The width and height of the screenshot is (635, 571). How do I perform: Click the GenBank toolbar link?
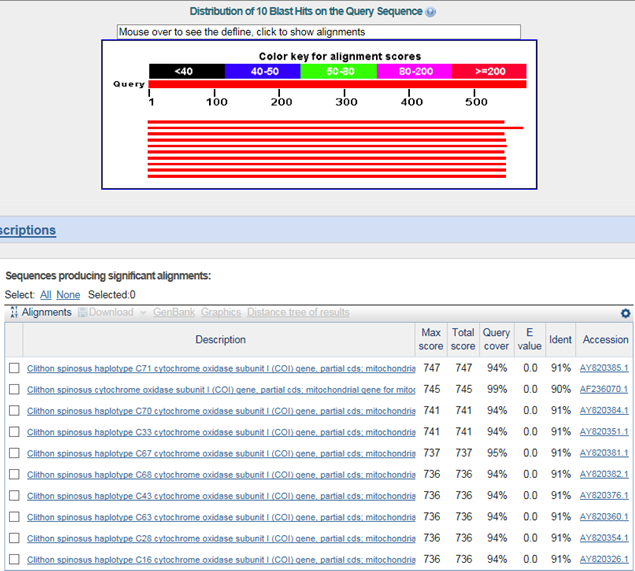pos(174,312)
